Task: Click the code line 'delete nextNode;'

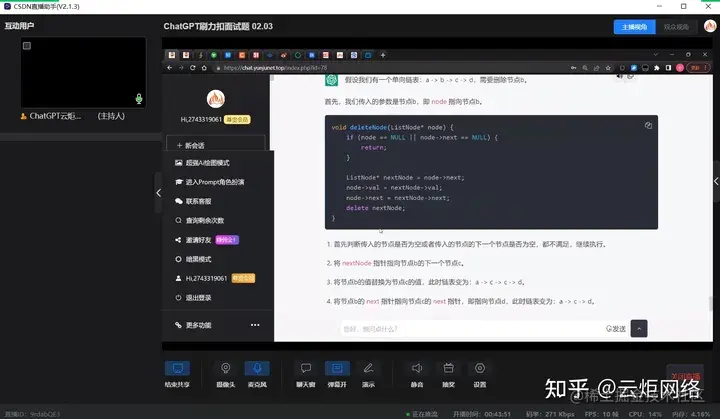Action: pyautogui.click(x=375, y=208)
